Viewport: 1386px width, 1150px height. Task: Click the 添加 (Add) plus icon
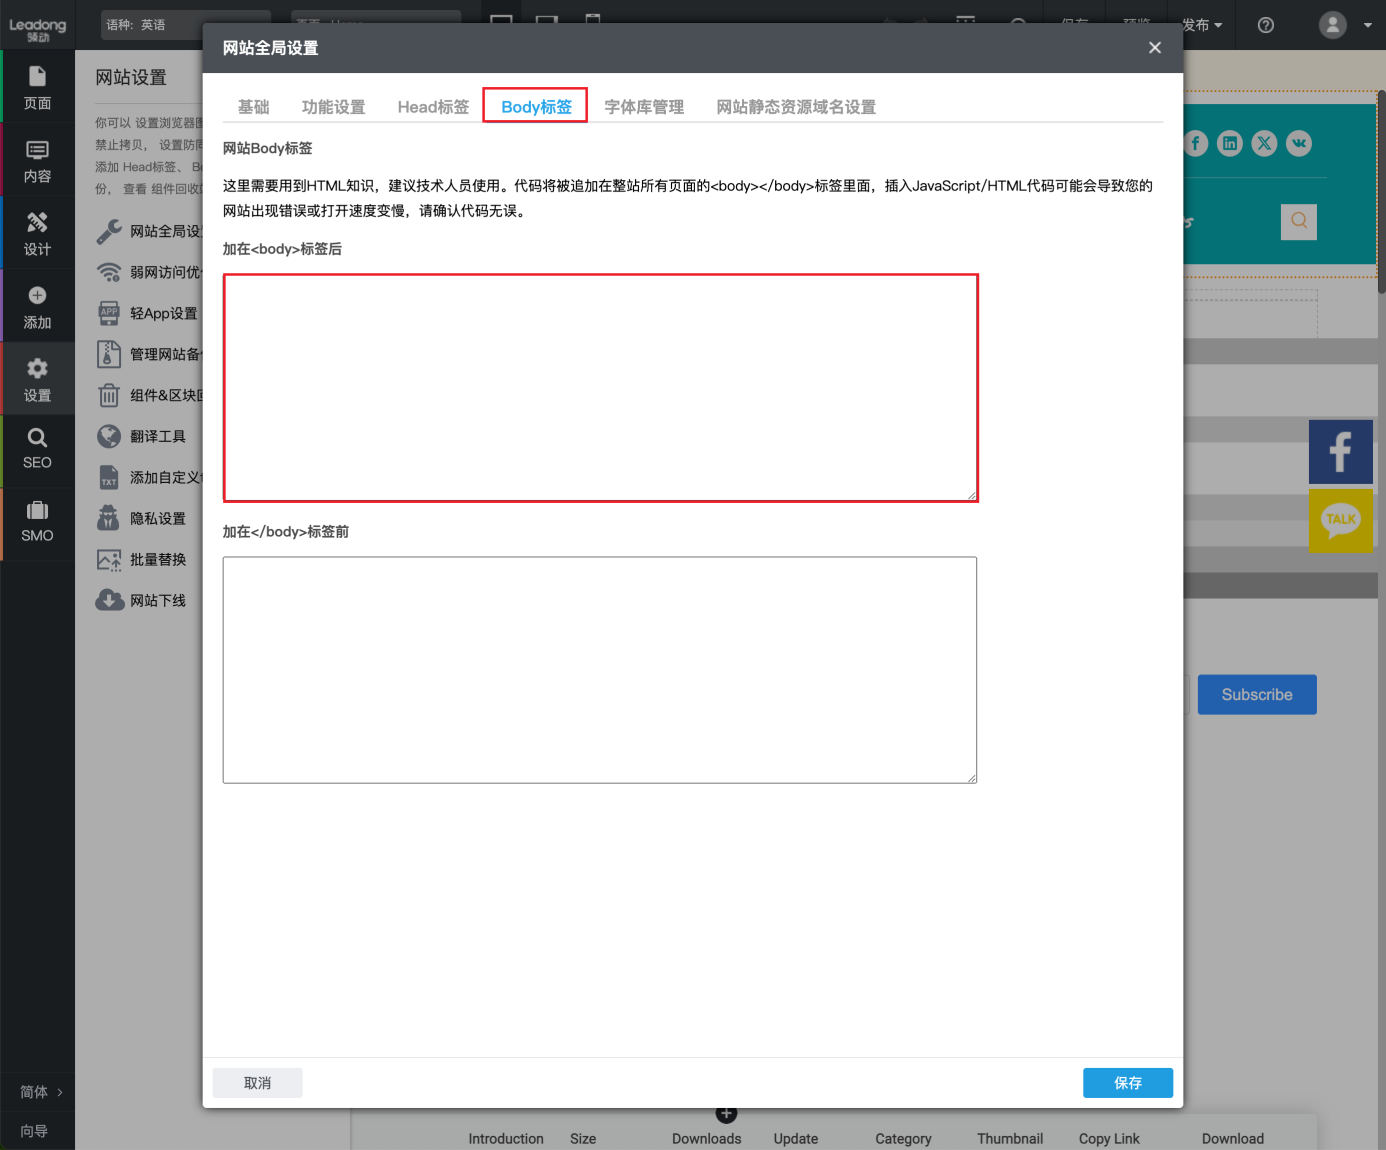point(37,296)
